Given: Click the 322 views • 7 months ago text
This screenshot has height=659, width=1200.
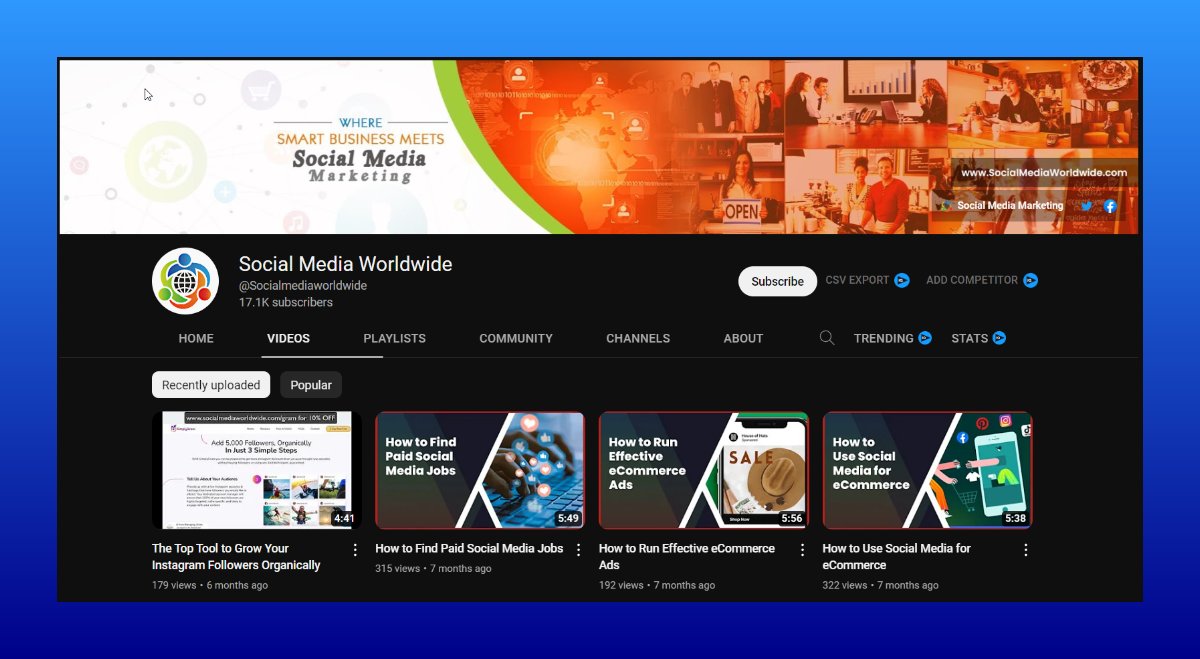Looking at the screenshot, I should pyautogui.click(x=881, y=585).
